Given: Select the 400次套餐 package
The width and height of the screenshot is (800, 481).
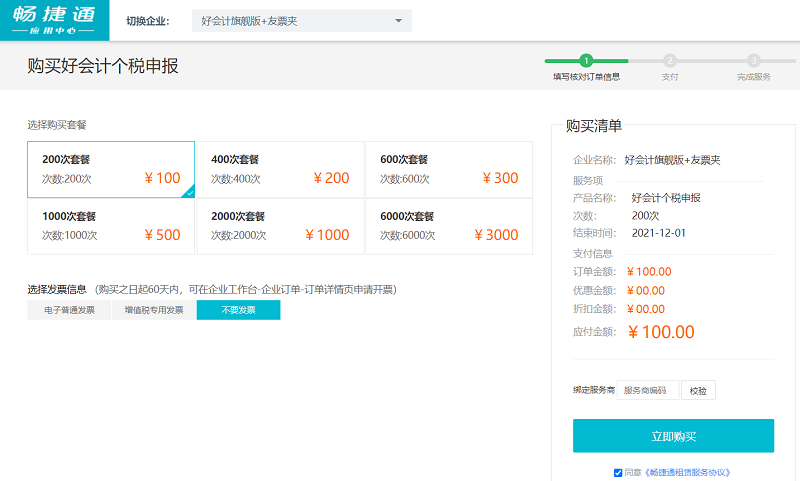Looking at the screenshot, I should coord(280,170).
